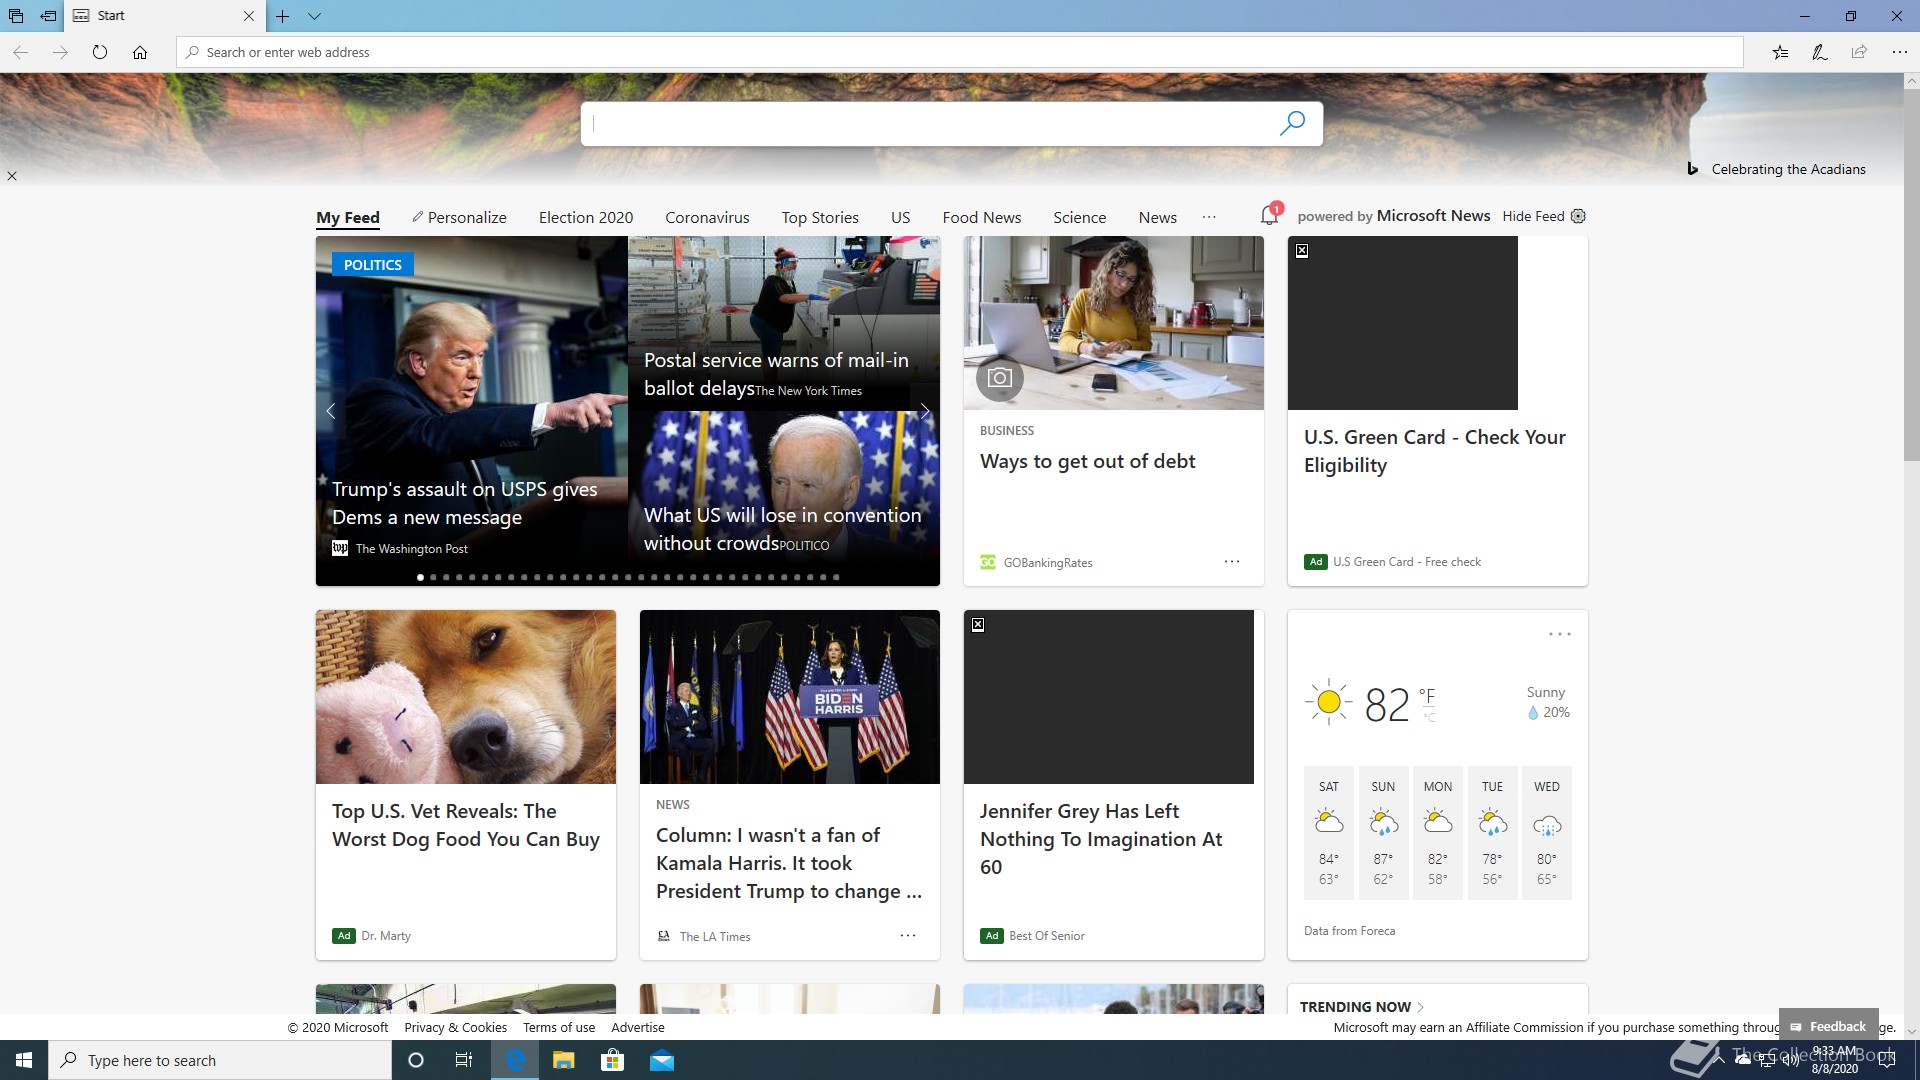Click the Share this page icon

[1859, 52]
